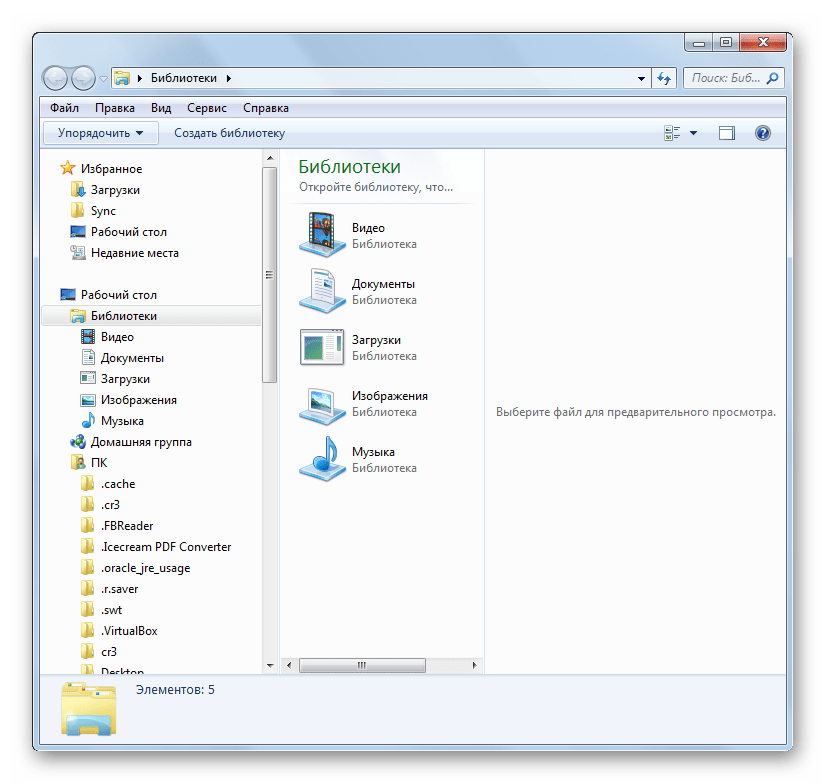Click Создать библиотеку button
The width and height of the screenshot is (826, 784).
(x=229, y=133)
